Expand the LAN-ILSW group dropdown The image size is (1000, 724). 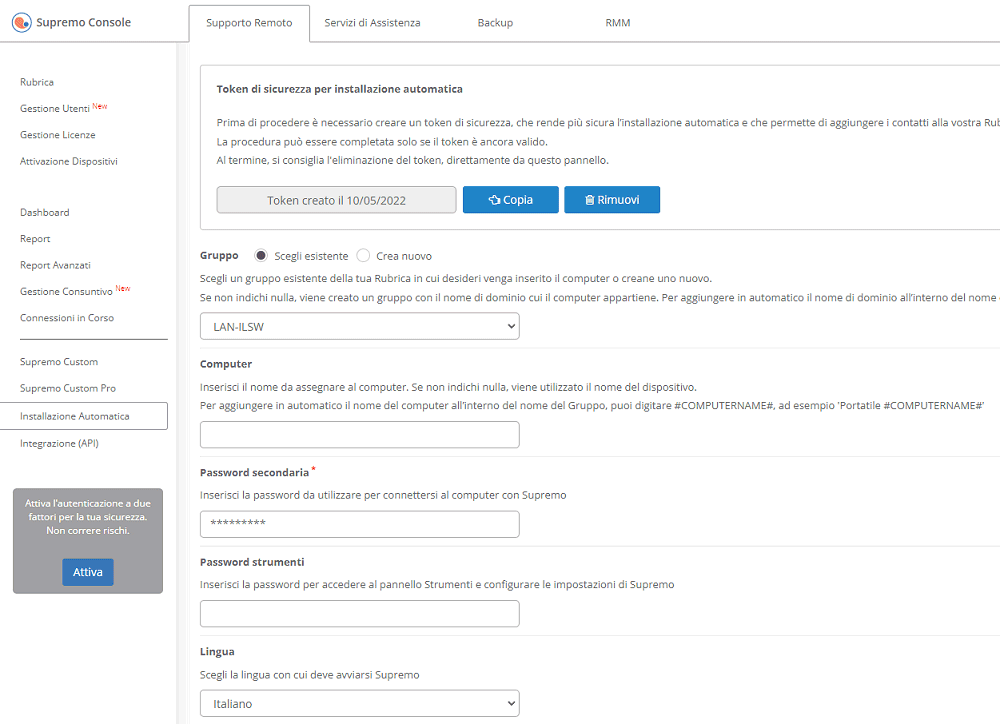click(x=360, y=326)
